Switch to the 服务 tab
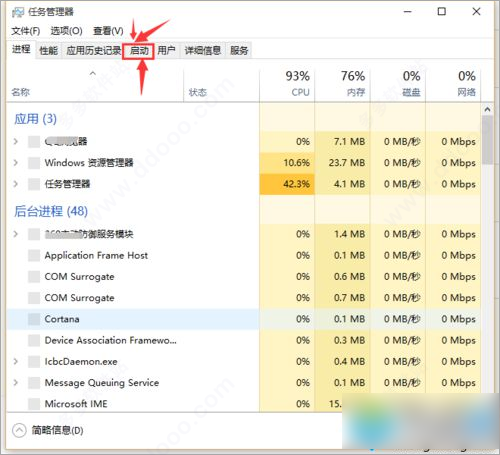The width and height of the screenshot is (500, 455). (x=239, y=51)
